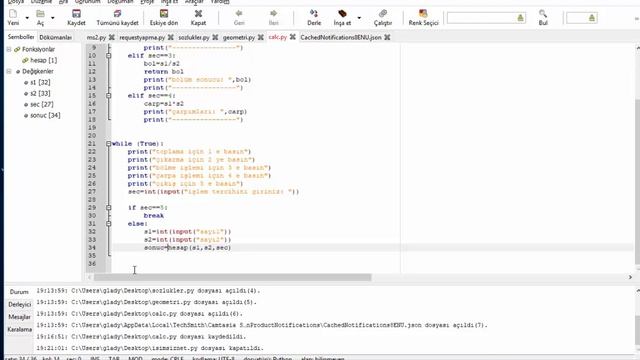Select the sonuc [34] variable
Viewport: 640px width, 360px height.
coord(45,116)
